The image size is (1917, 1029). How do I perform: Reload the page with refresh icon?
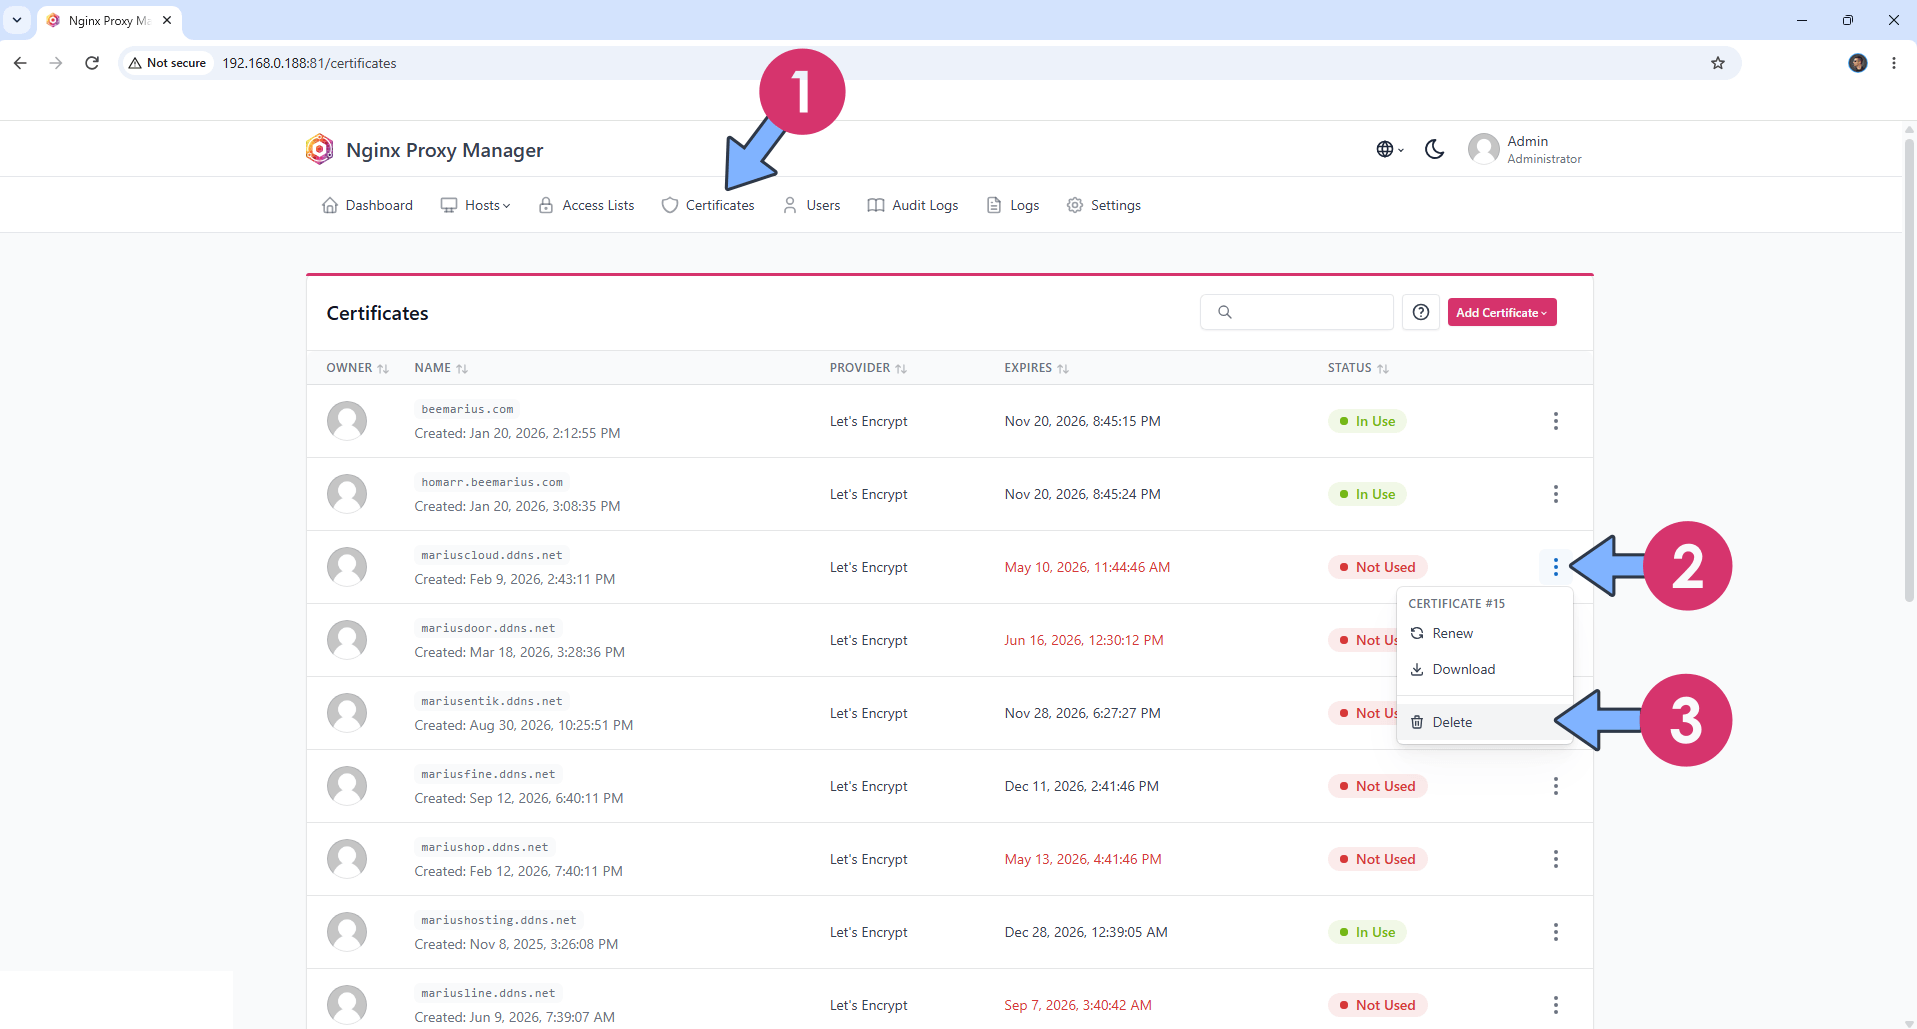pos(92,63)
